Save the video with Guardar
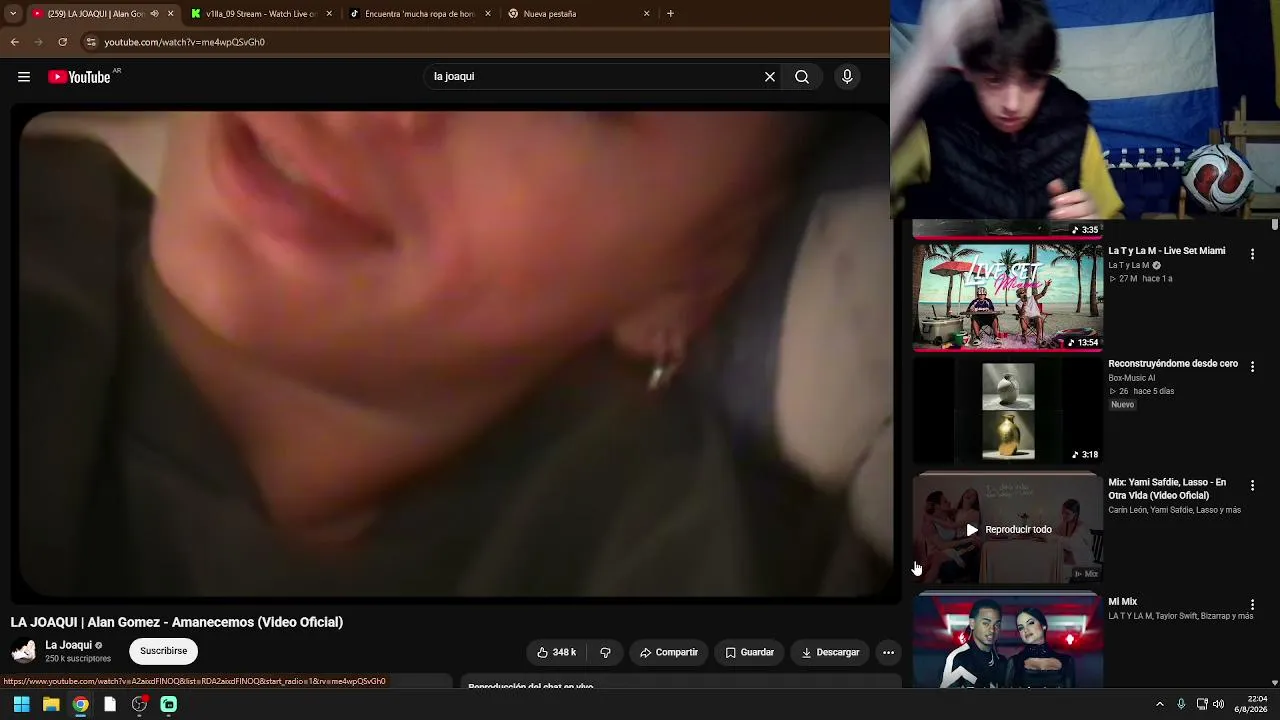Image resolution: width=1280 pixels, height=720 pixels. point(750,653)
